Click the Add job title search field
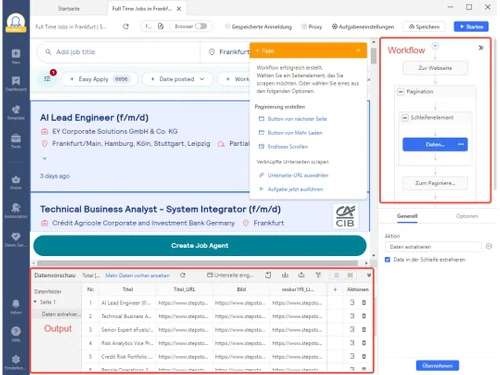 pyautogui.click(x=118, y=52)
